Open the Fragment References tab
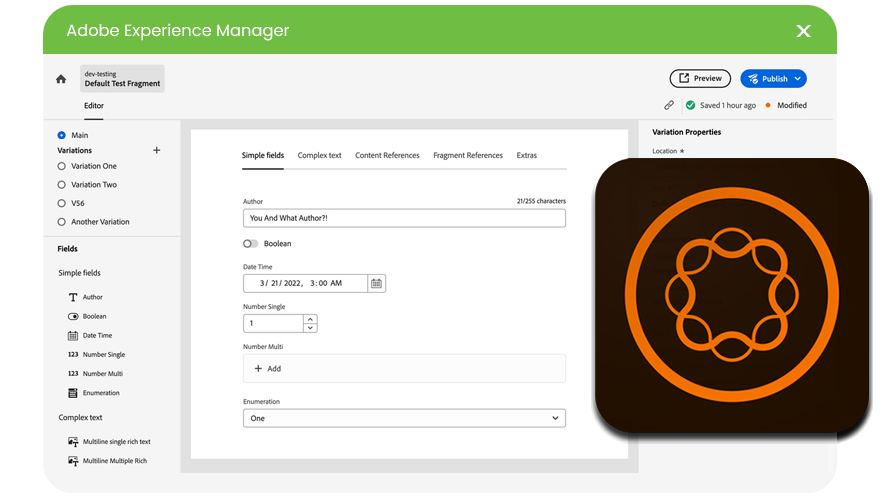Image resolution: width=887 pixels, height=500 pixels. point(467,156)
